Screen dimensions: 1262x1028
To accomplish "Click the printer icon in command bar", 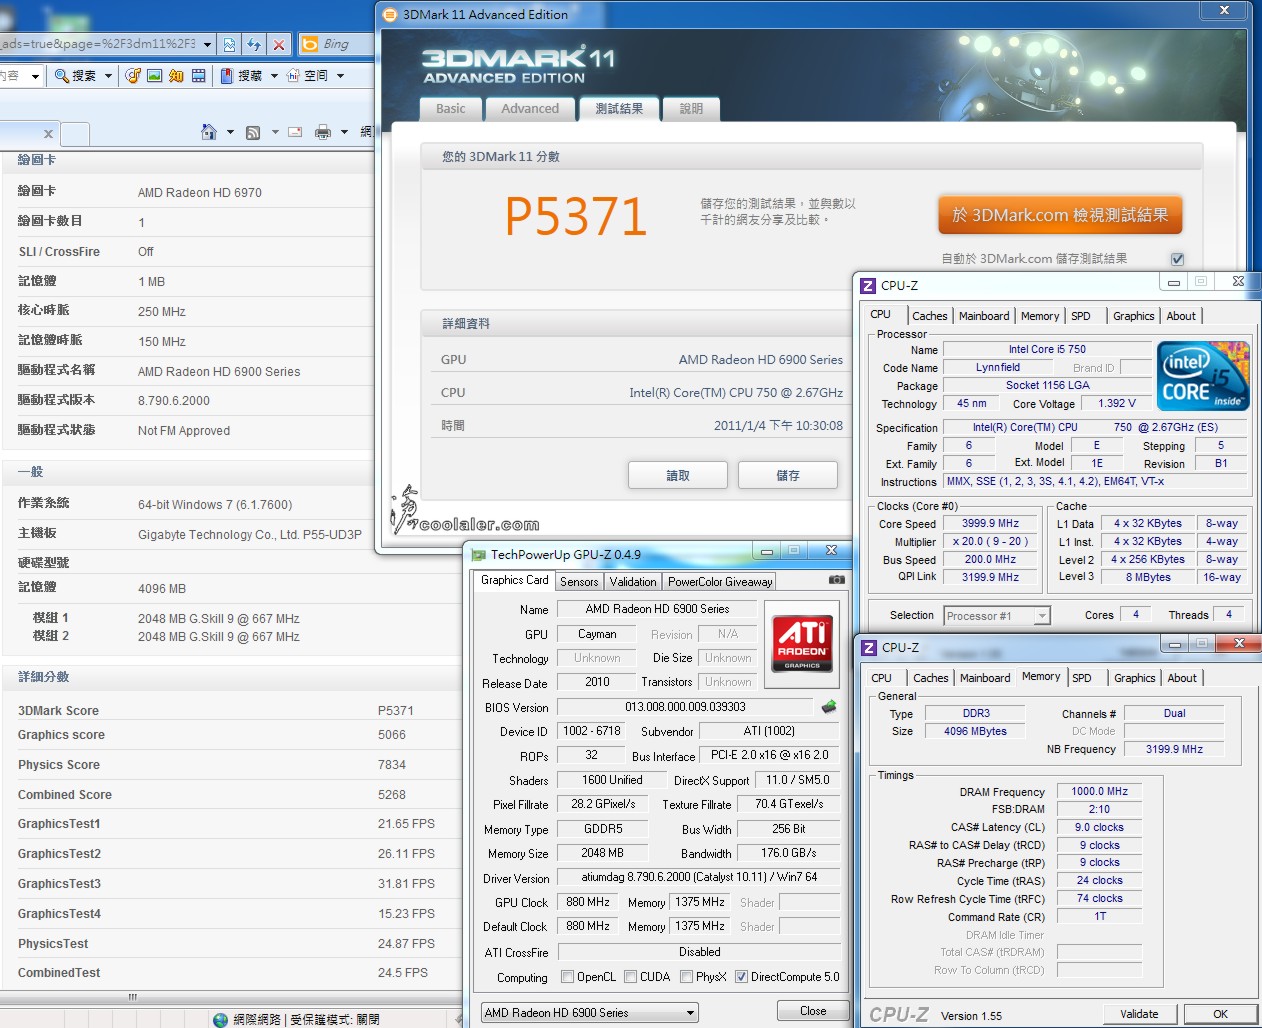I will coord(322,132).
